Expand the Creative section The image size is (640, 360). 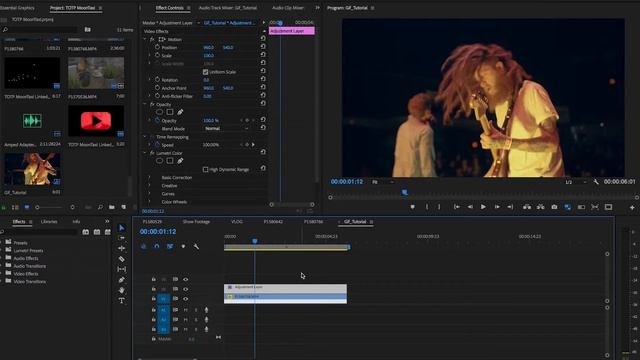coord(149,185)
